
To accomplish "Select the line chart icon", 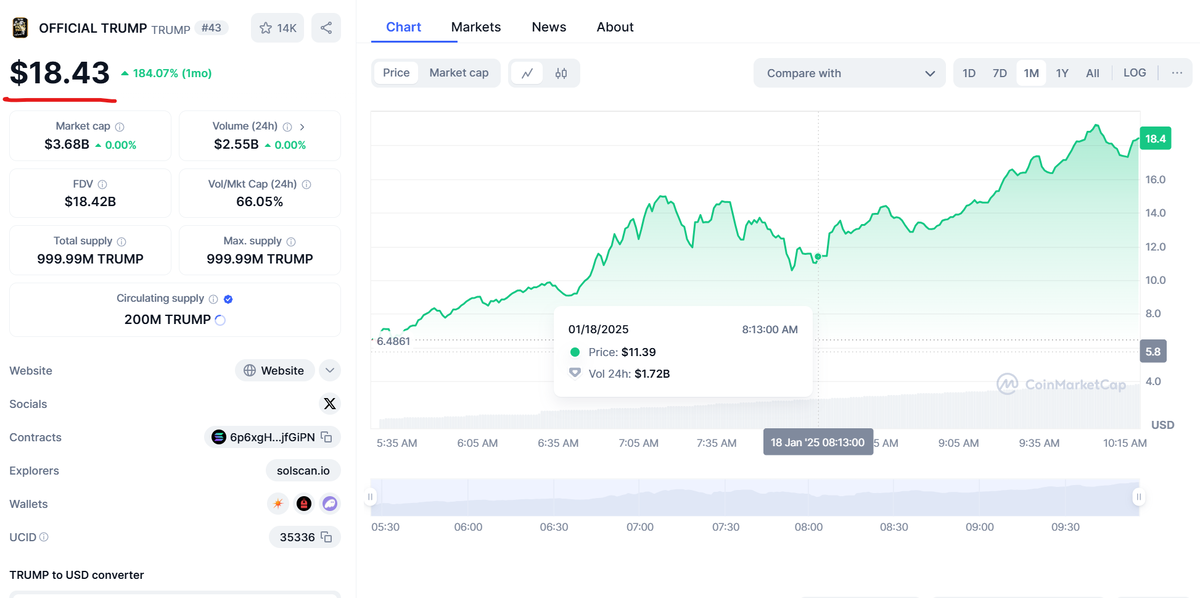I will (527, 73).
